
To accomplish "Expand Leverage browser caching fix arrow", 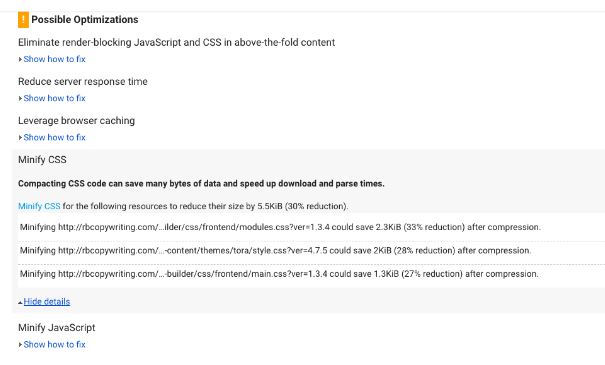I will [x=20, y=137].
